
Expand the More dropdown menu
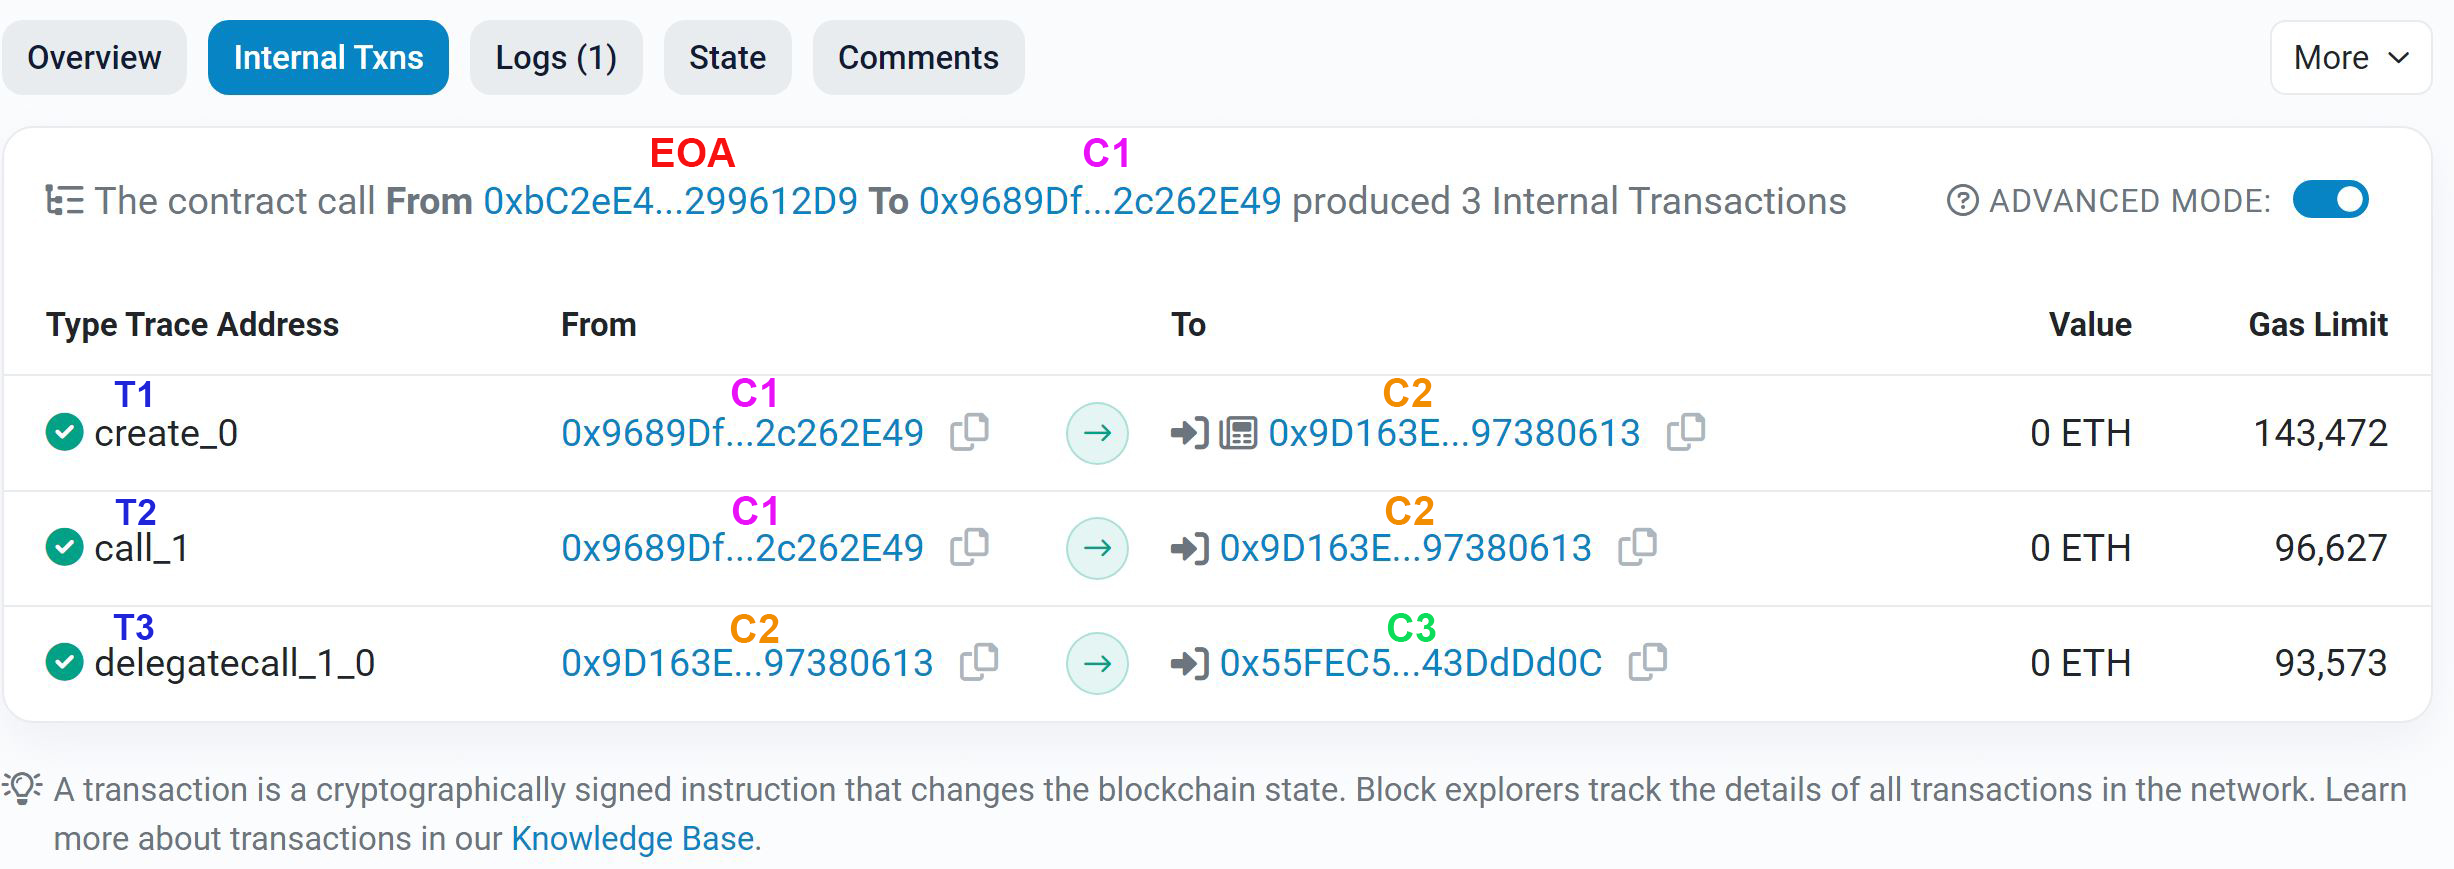click(x=2350, y=58)
